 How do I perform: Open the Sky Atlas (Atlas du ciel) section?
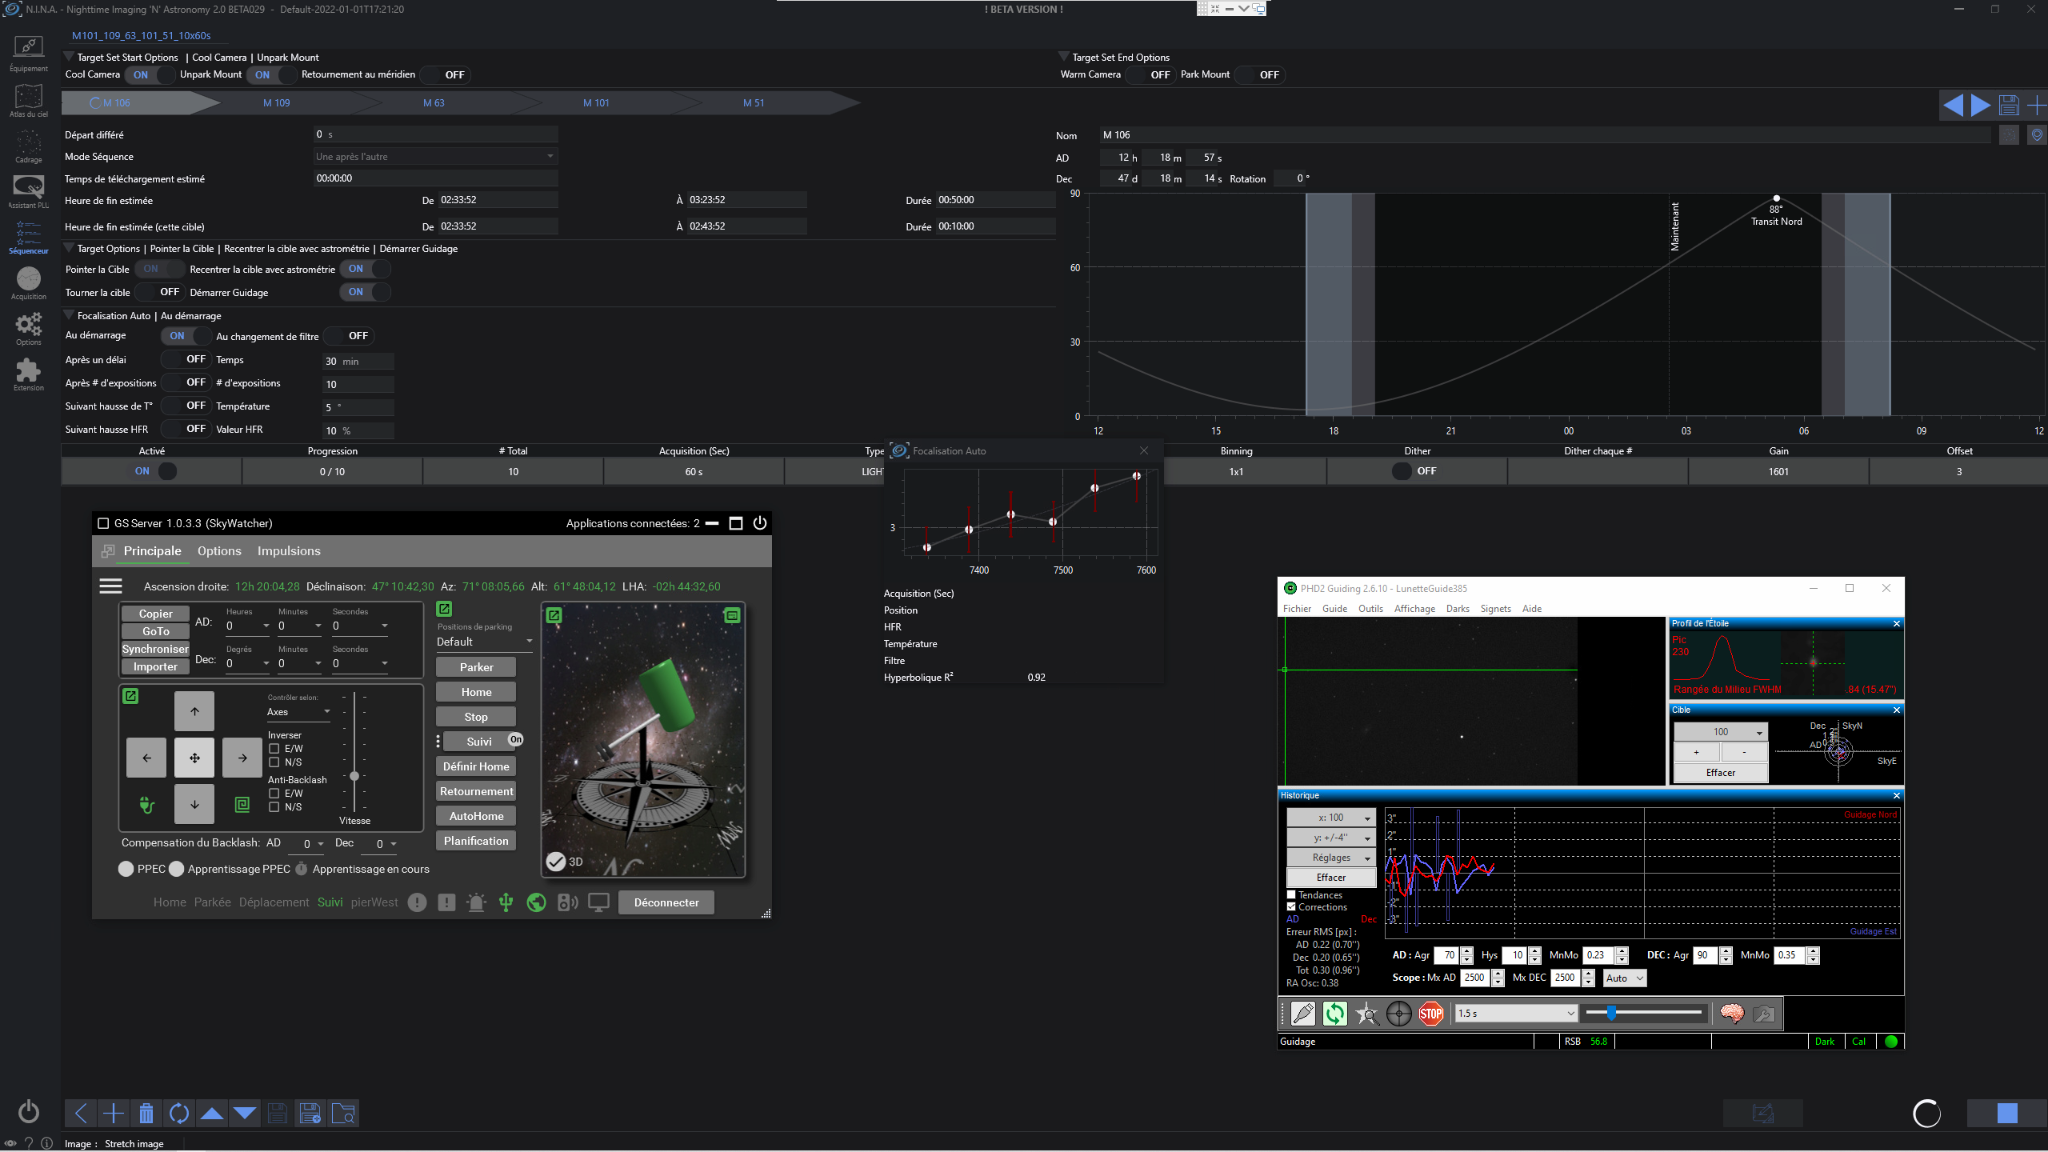tap(28, 99)
